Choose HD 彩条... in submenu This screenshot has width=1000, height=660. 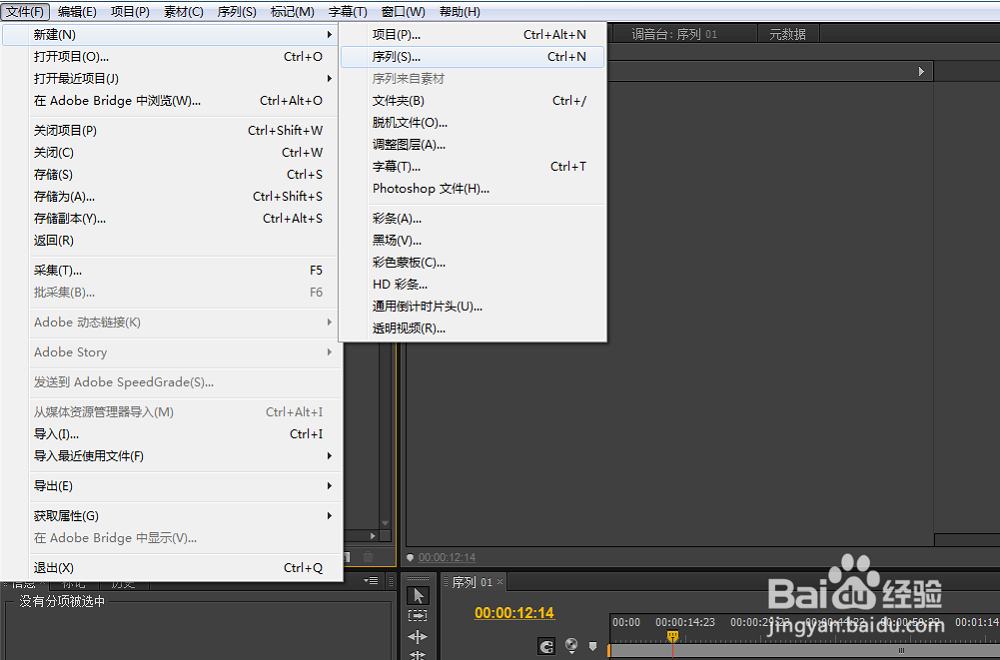point(473,284)
